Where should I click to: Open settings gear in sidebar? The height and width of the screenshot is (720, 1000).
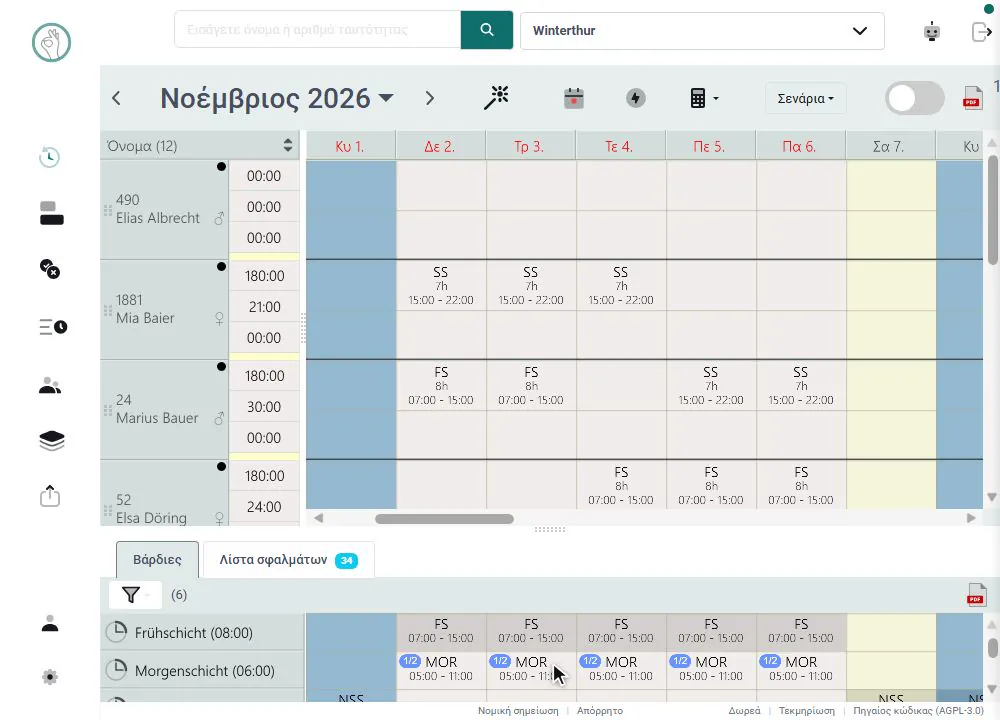[50, 677]
